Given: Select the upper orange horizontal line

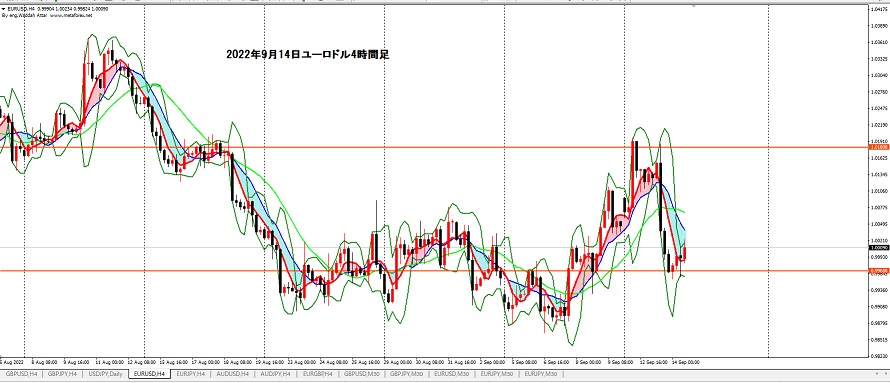Looking at the screenshot, I should tap(434, 147).
